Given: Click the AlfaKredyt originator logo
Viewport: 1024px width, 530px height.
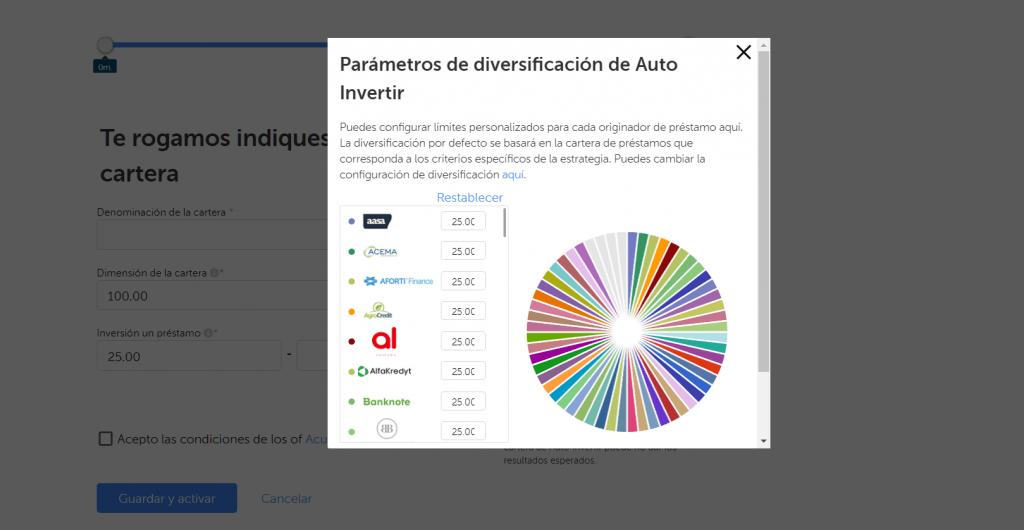Looking at the screenshot, I should coord(385,371).
